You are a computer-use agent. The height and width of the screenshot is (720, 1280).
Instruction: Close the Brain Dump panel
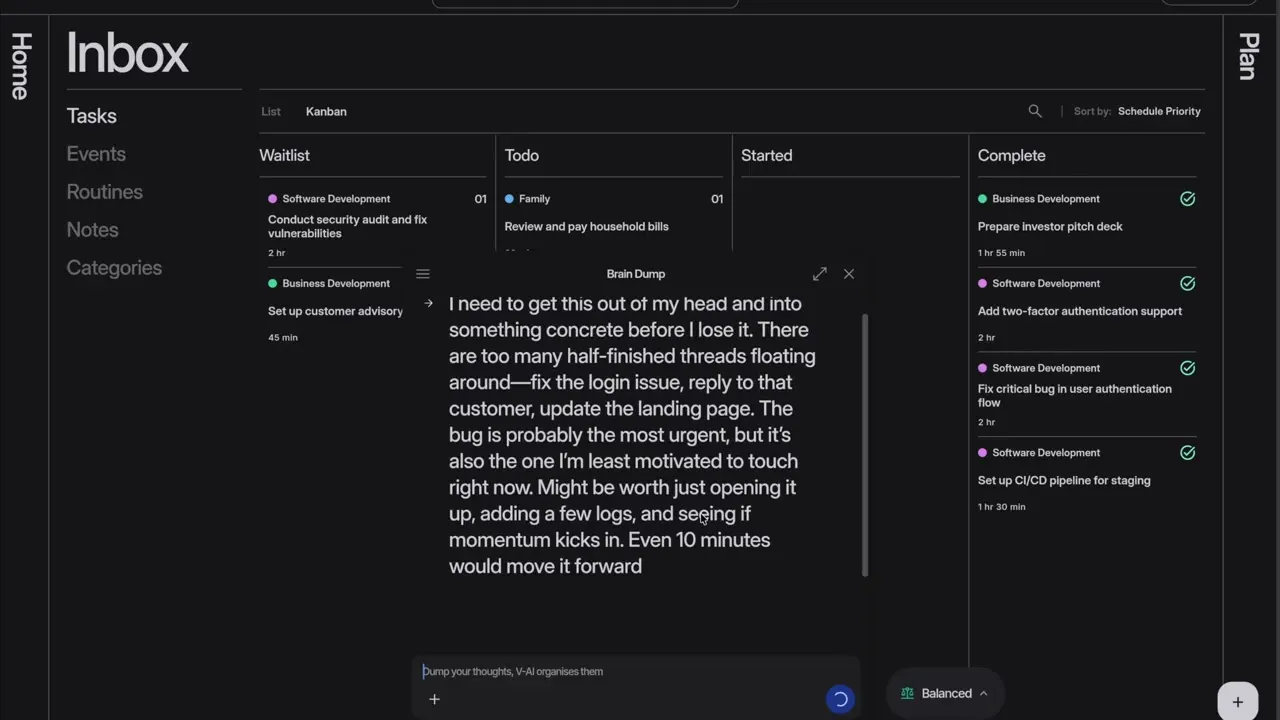click(x=849, y=273)
